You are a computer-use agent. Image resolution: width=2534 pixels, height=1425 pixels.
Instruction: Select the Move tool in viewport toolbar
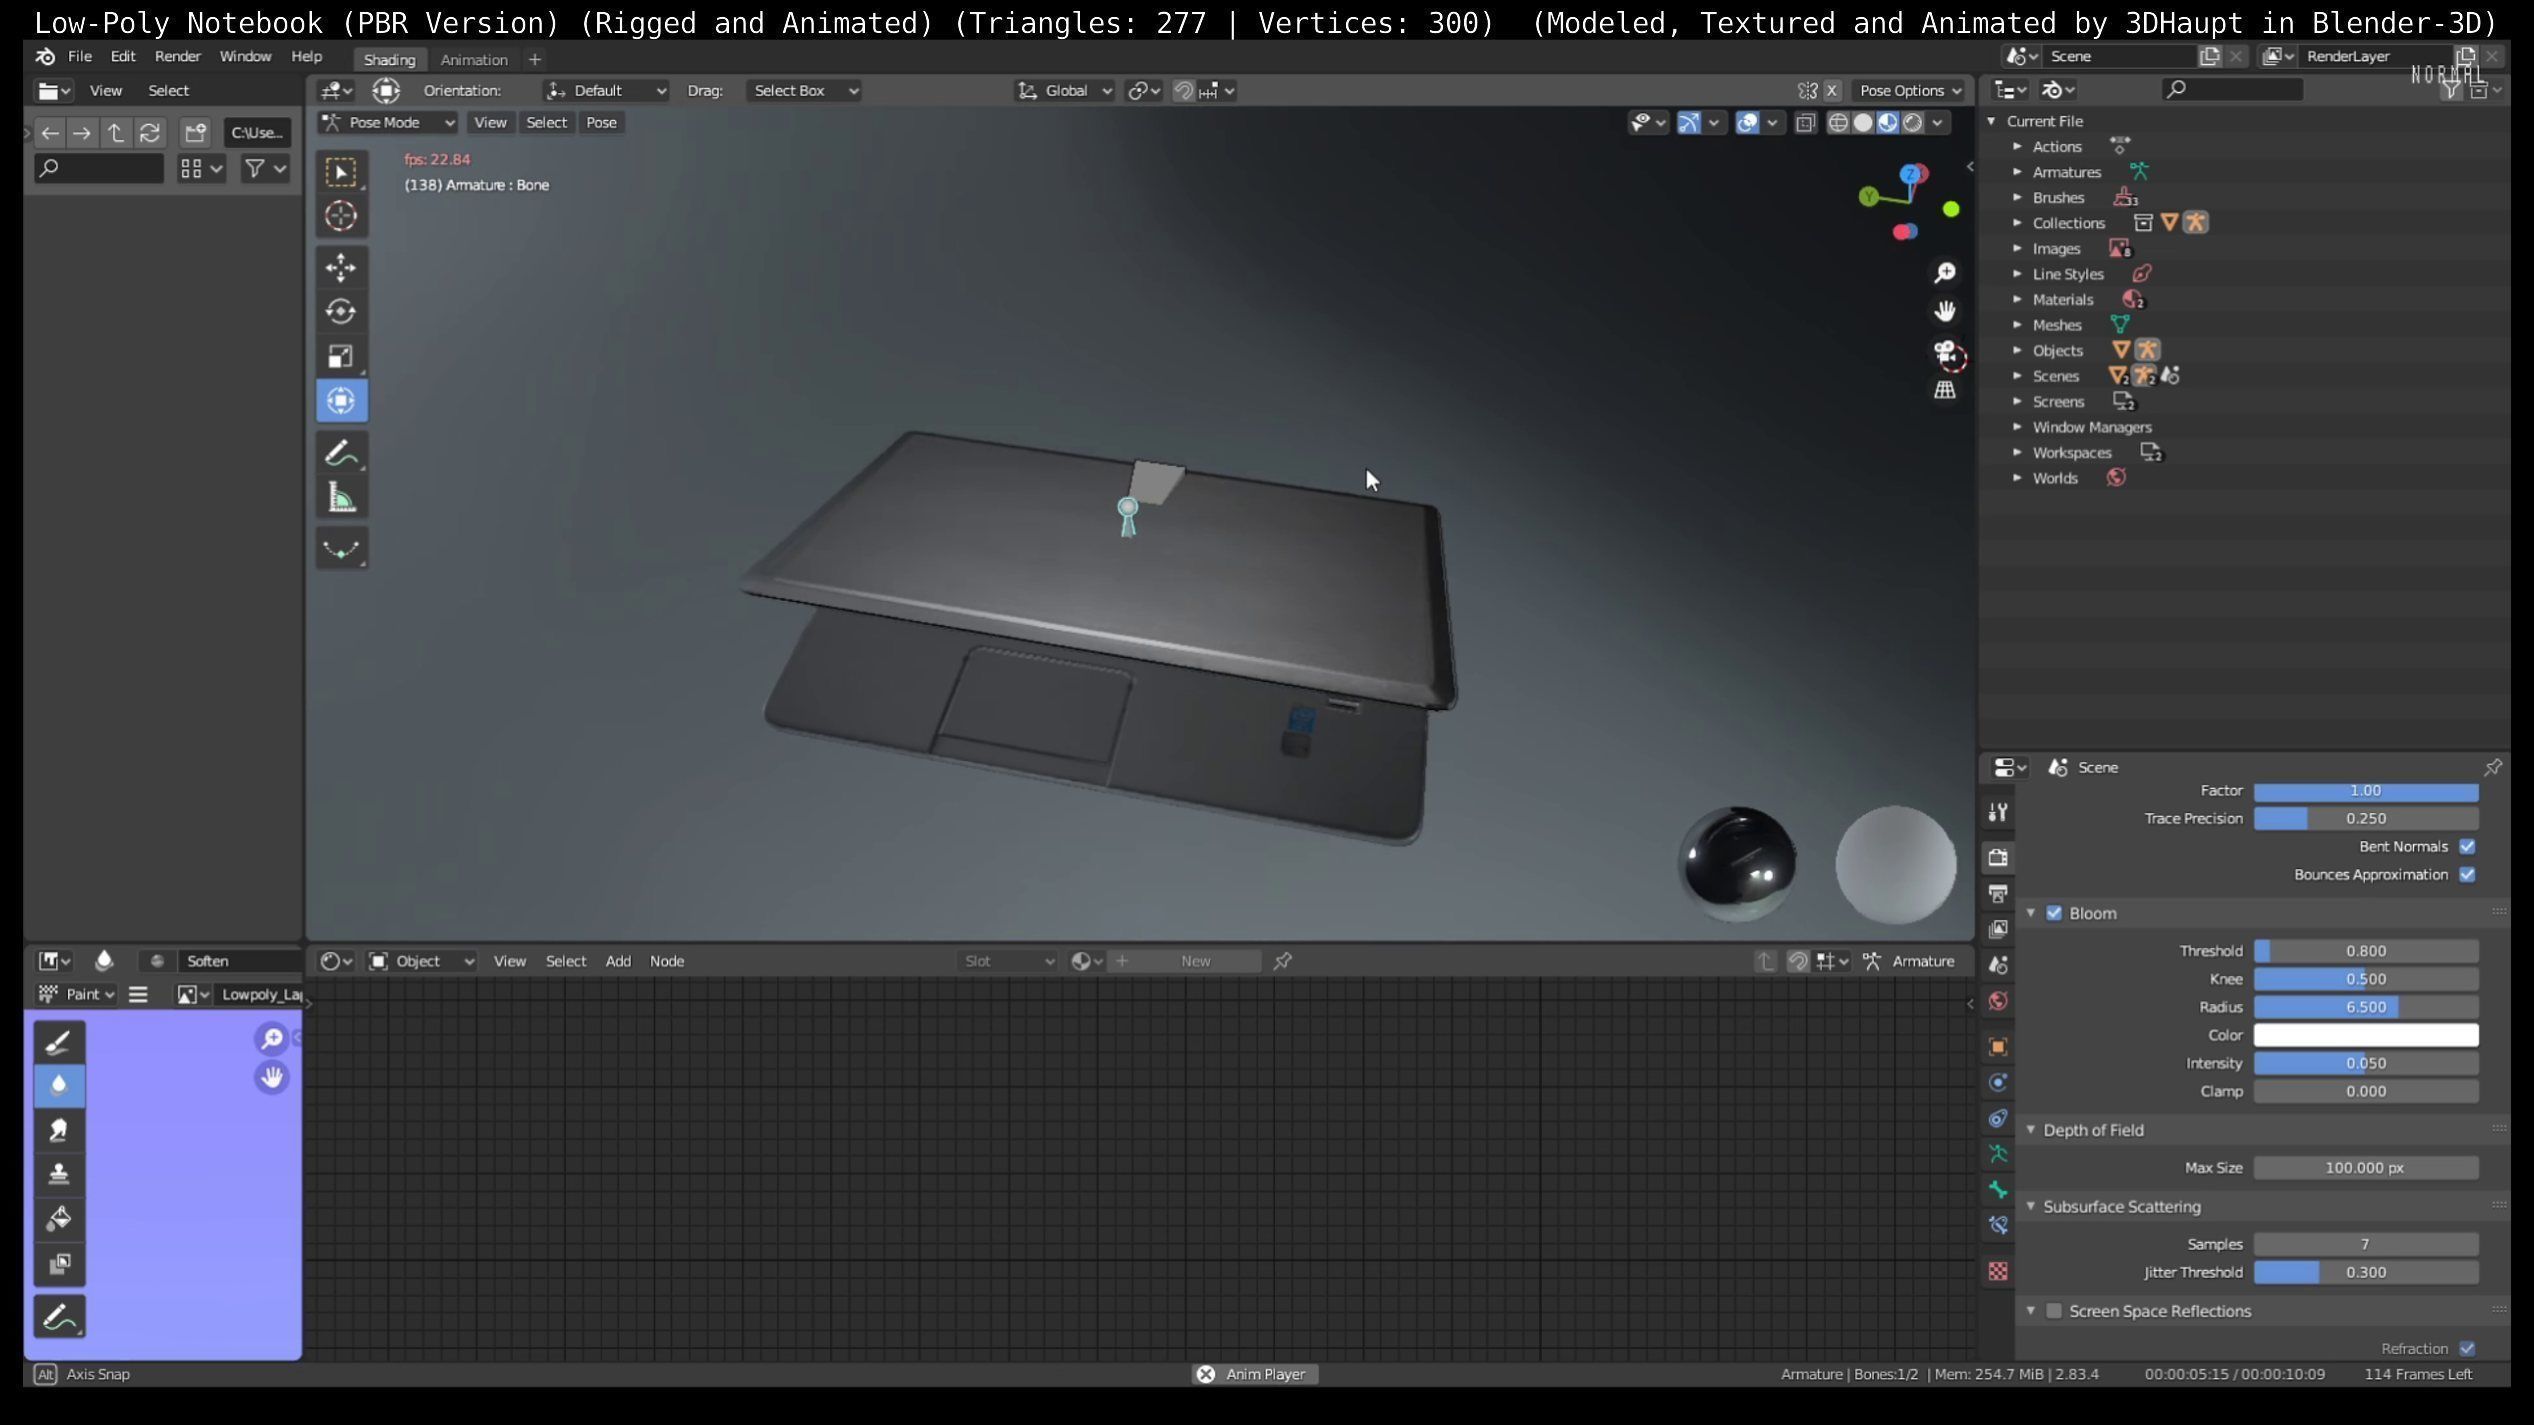(x=340, y=267)
